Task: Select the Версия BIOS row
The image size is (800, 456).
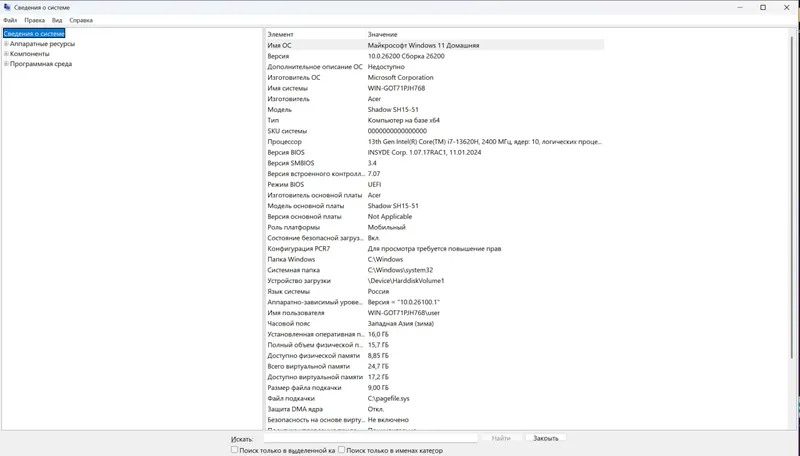Action: (x=435, y=153)
